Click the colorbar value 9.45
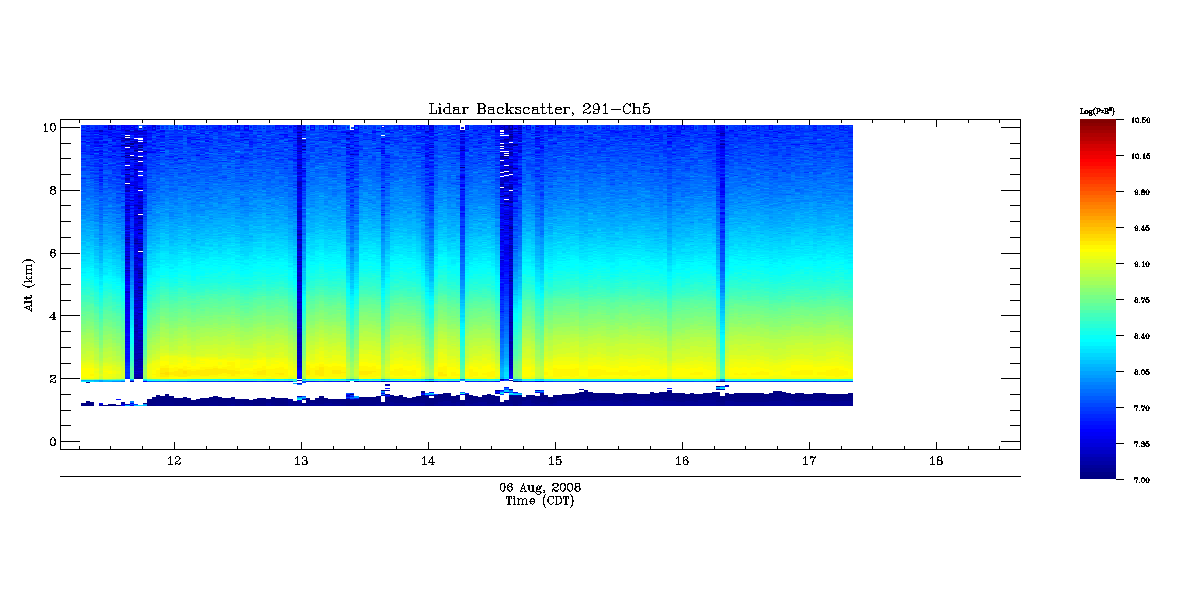The height and width of the screenshot is (600, 1200). (x=1141, y=228)
